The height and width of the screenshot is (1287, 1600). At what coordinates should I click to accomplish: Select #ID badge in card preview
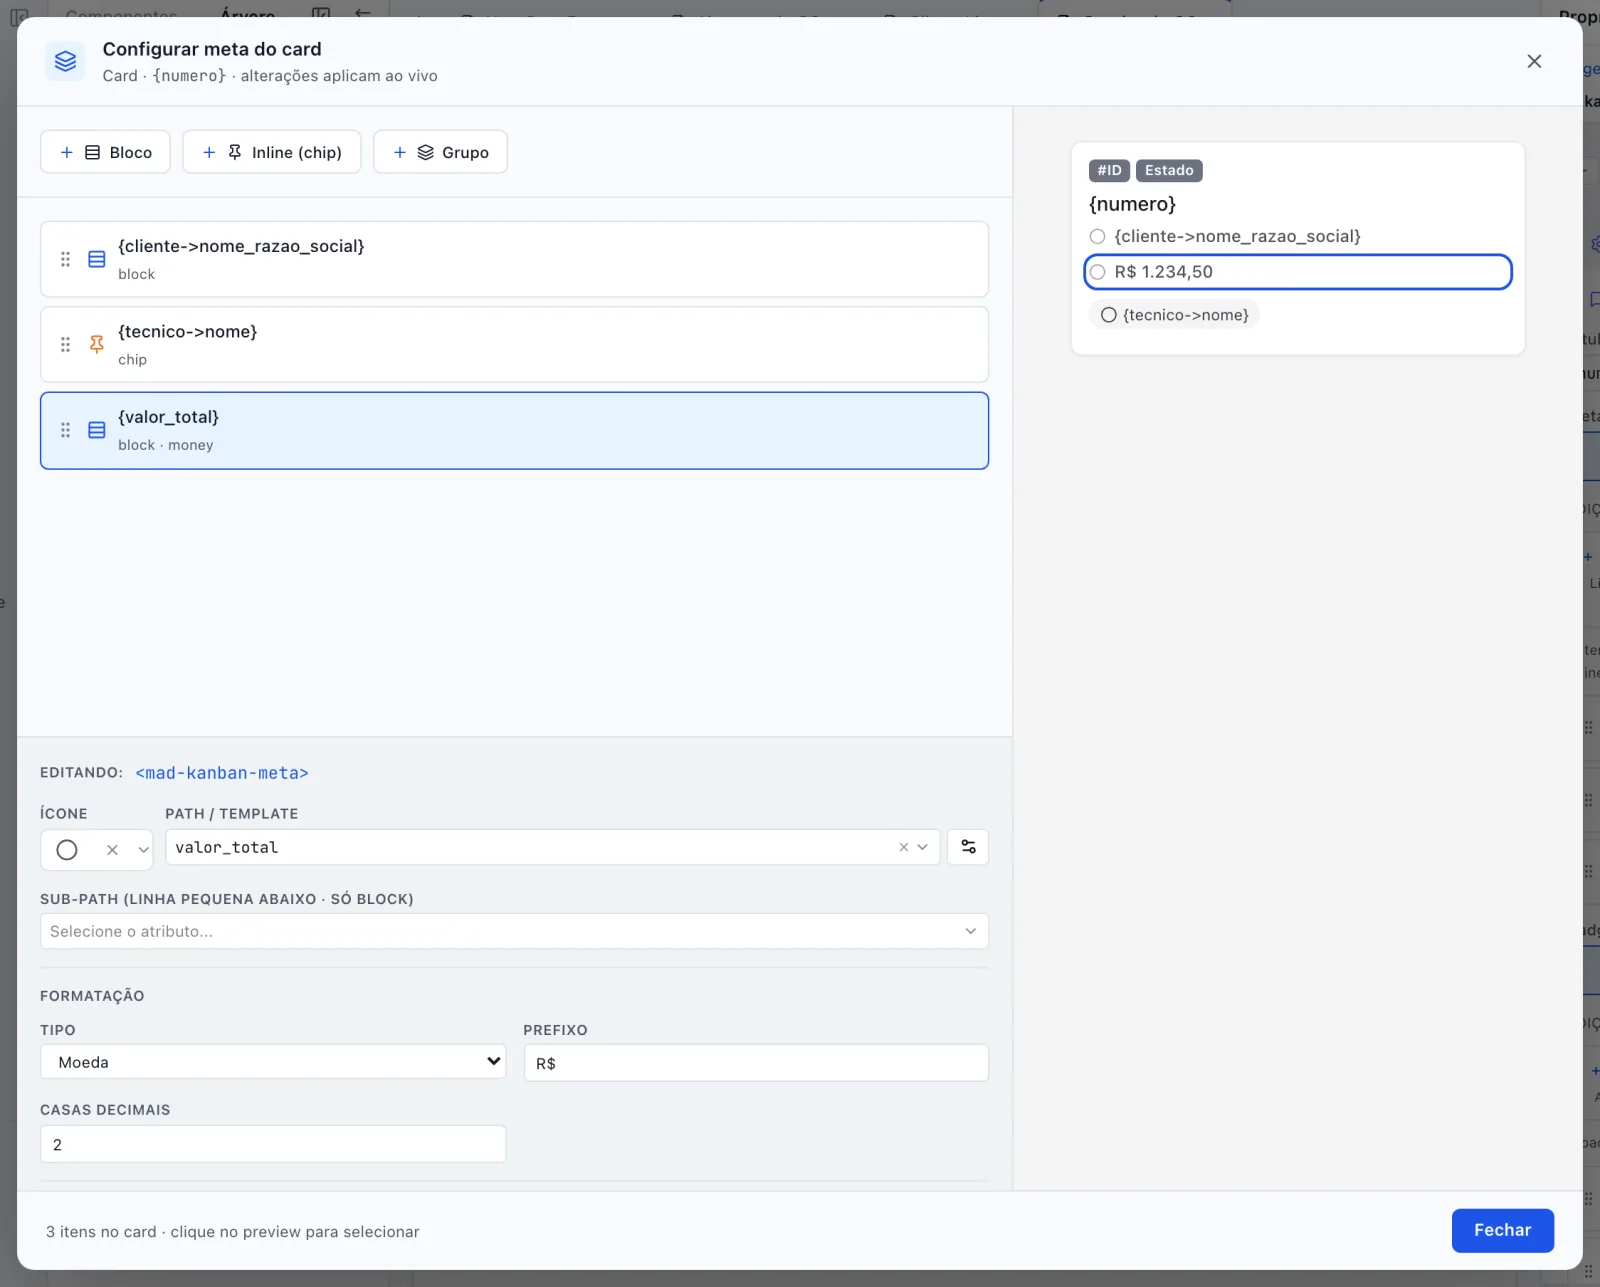(1109, 170)
